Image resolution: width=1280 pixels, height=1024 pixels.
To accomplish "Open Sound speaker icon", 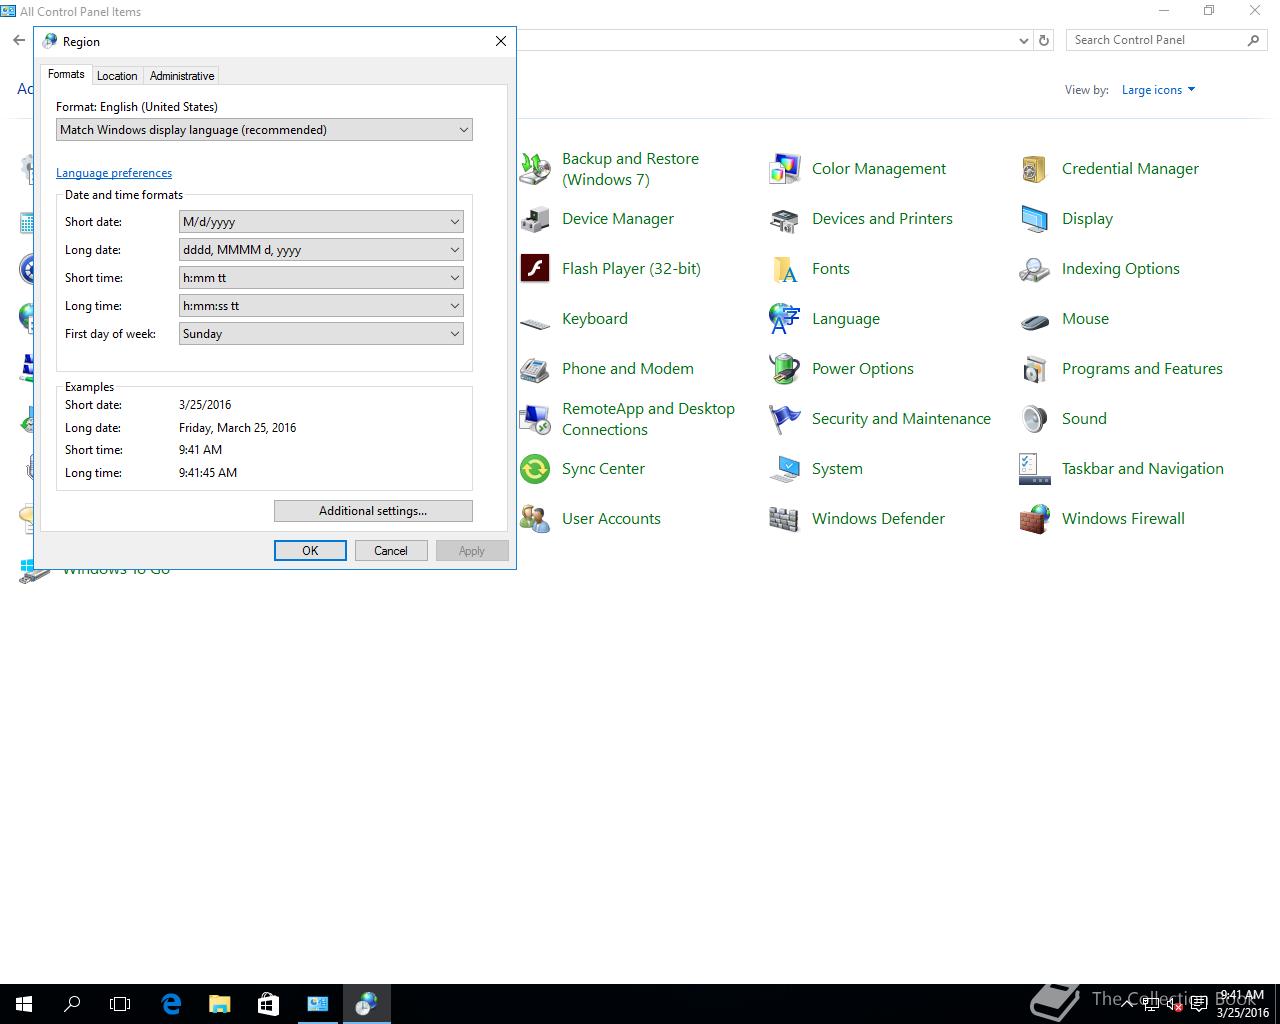I will coord(1035,419).
